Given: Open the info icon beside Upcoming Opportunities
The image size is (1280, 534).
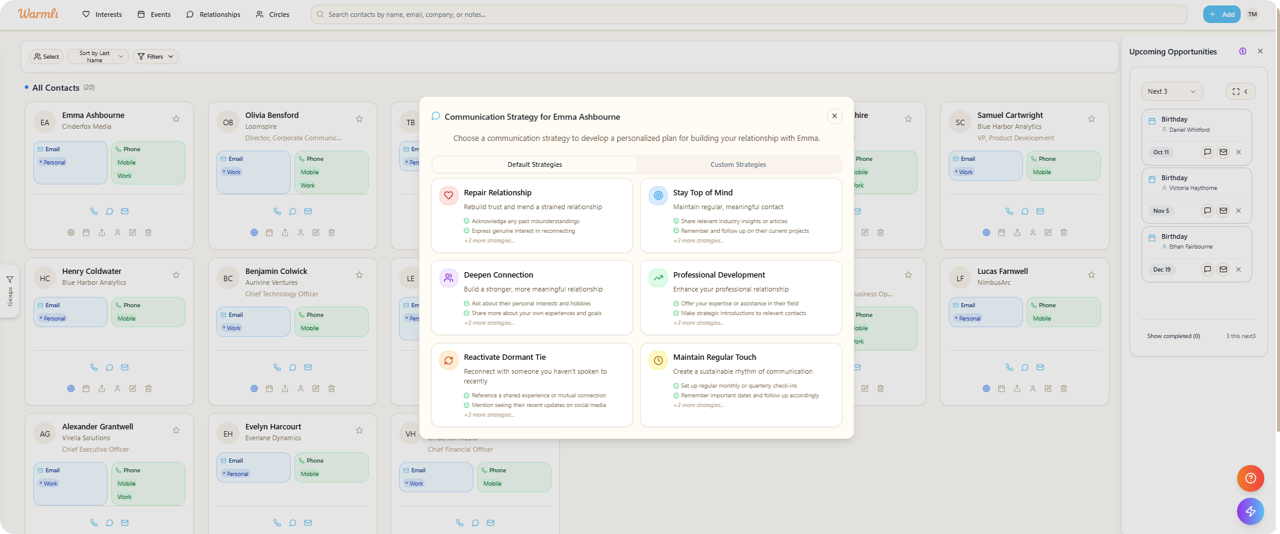Looking at the screenshot, I should [1243, 52].
